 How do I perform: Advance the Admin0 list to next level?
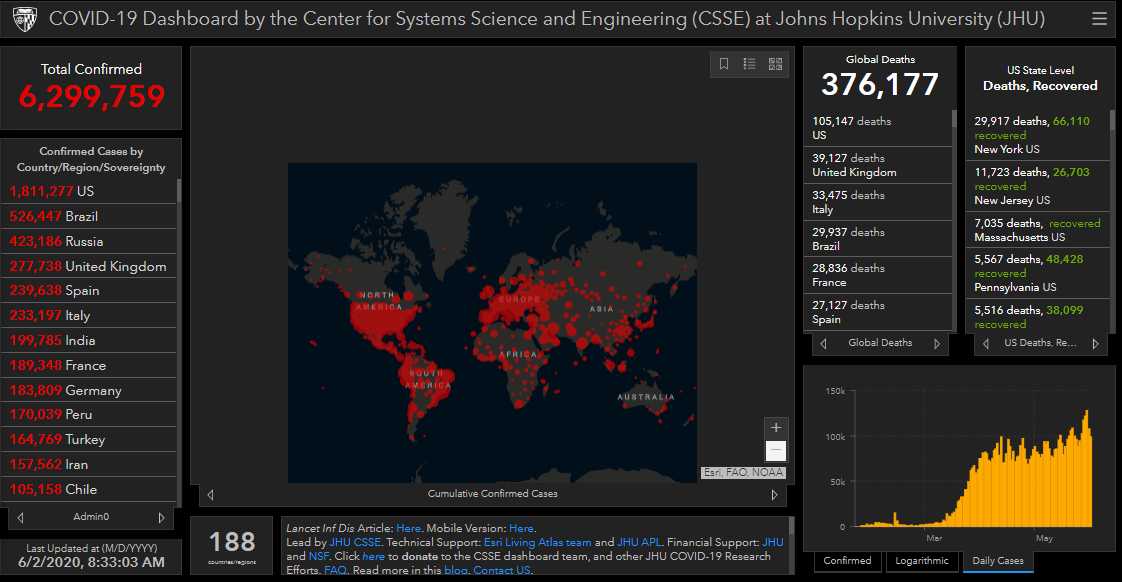[x=161, y=517]
